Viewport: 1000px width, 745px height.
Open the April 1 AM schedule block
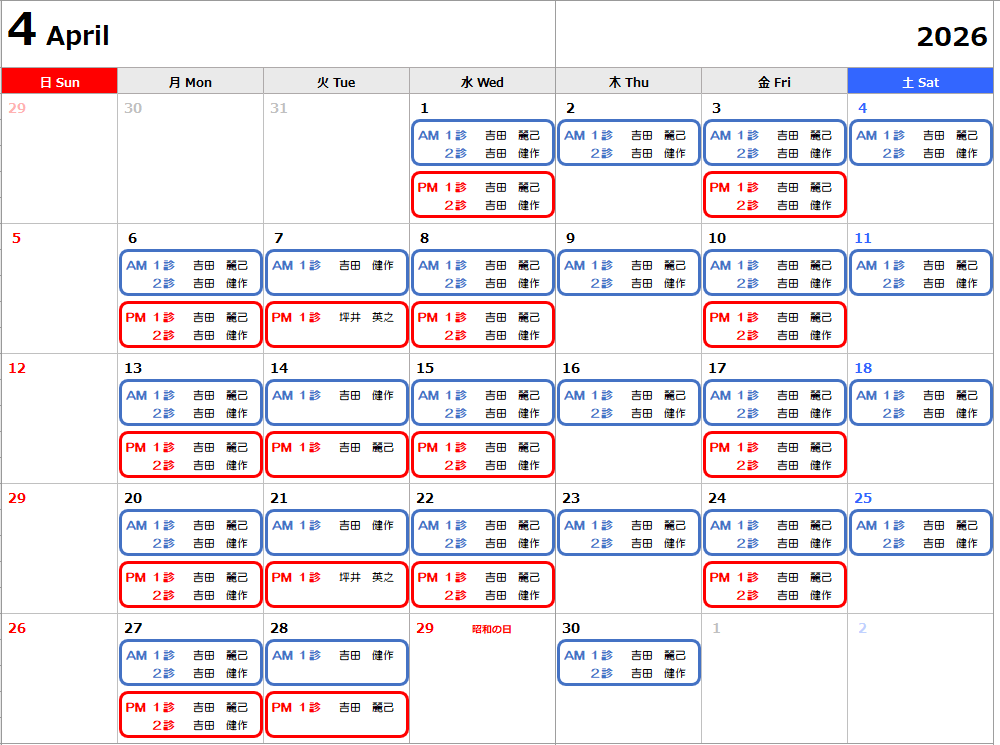click(x=482, y=143)
